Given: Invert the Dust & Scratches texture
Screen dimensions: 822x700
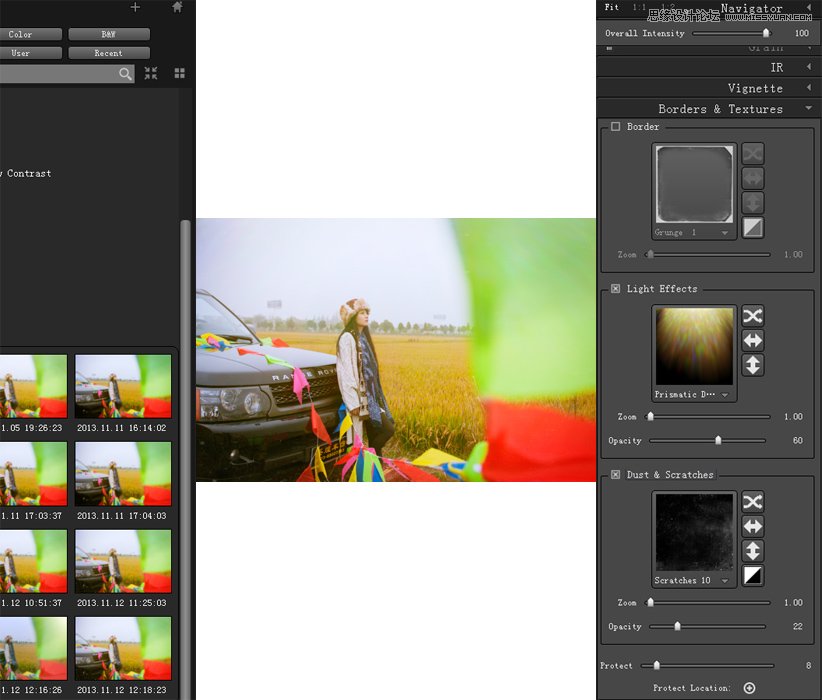Looking at the screenshot, I should click(x=752, y=576).
